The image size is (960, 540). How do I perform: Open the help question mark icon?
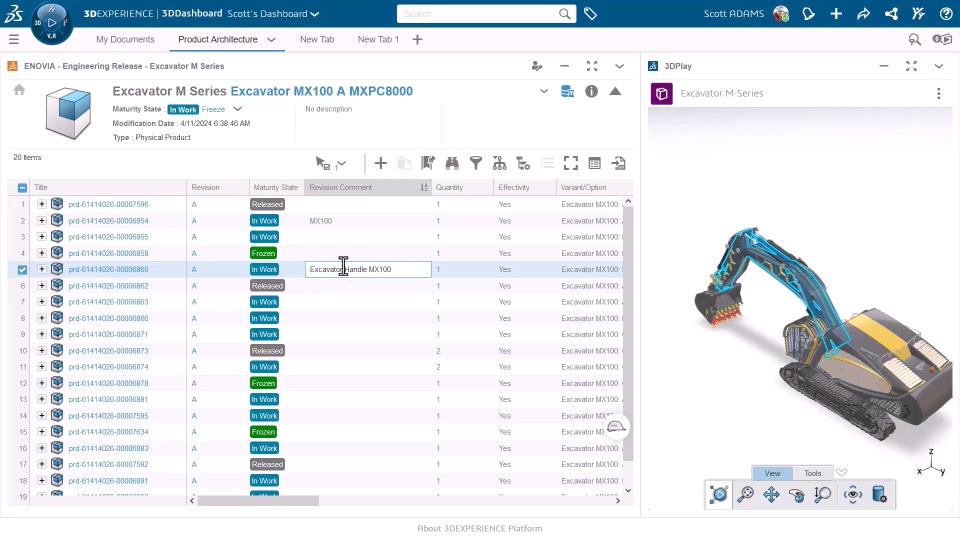(945, 13)
